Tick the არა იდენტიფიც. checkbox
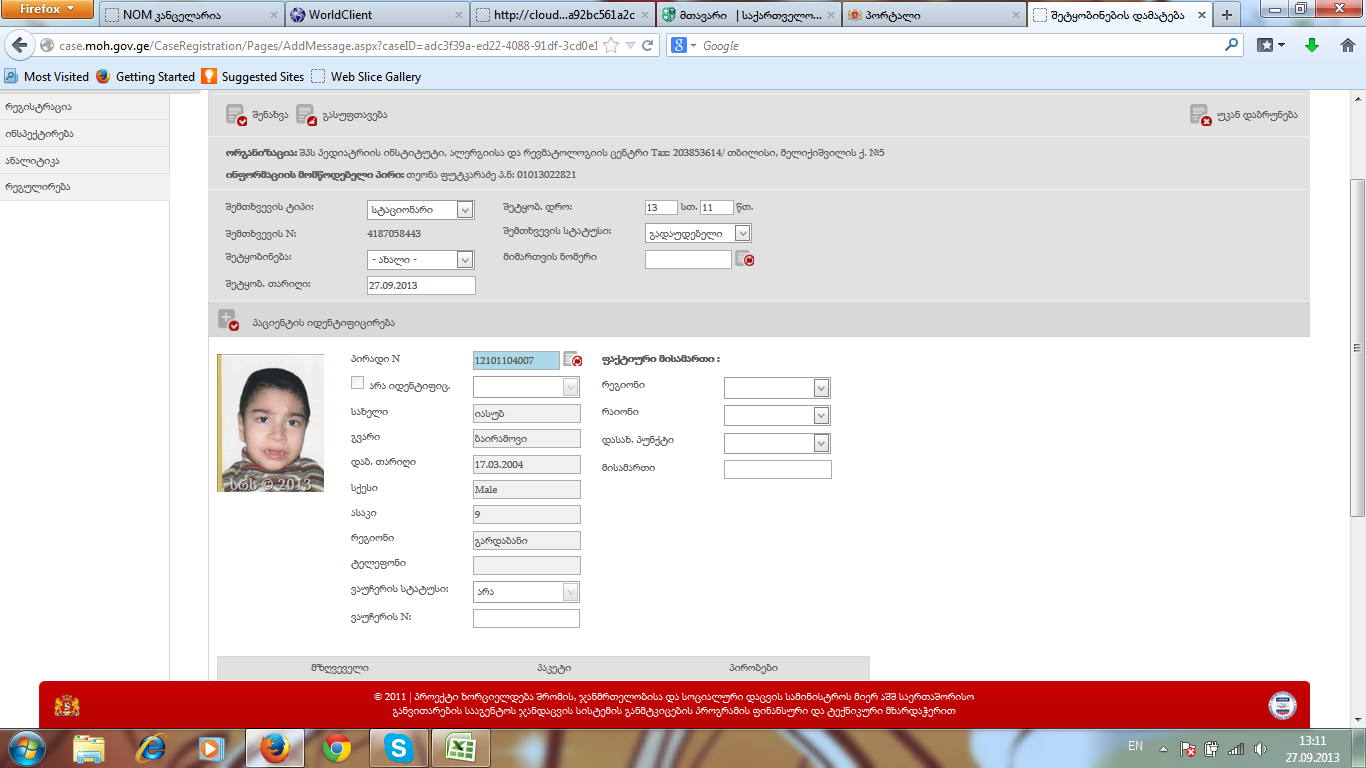 (357, 383)
